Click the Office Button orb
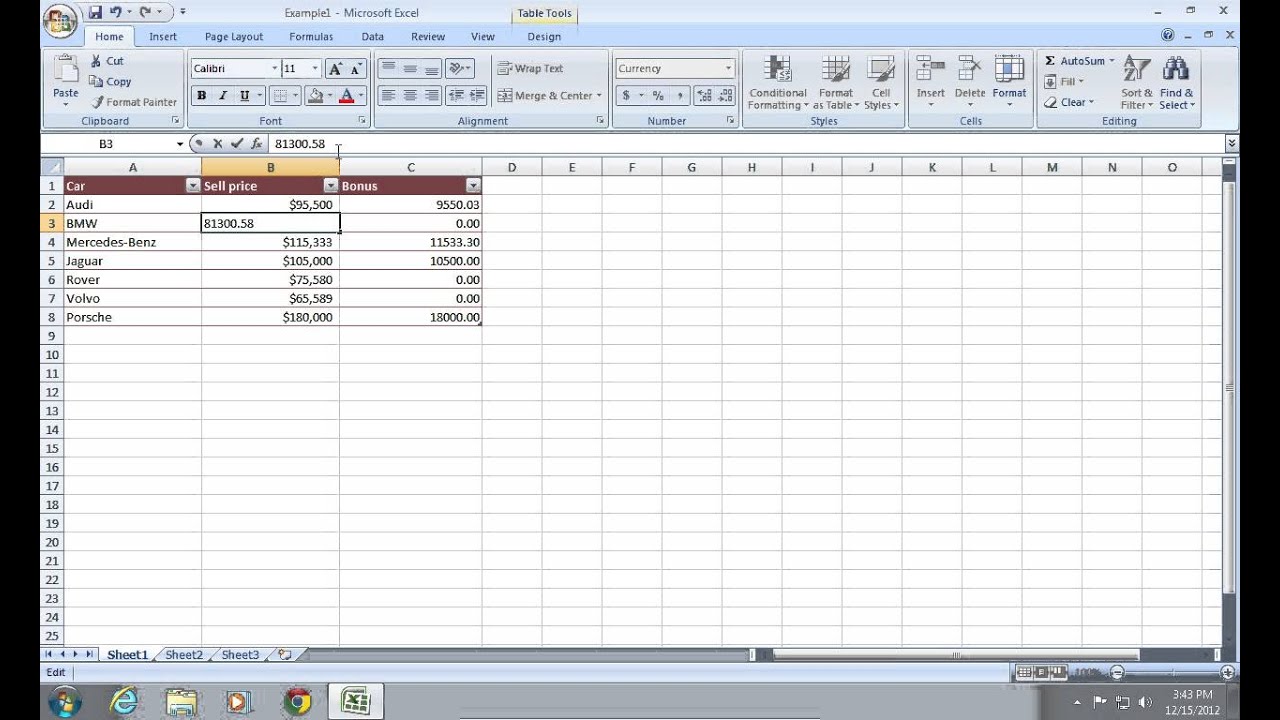 61,21
